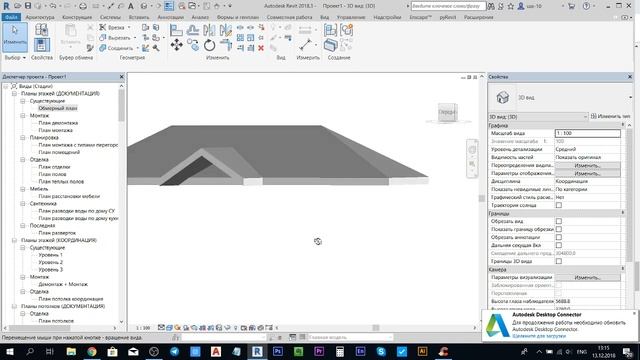
Task: Click the Measure between two points icon
Action: pos(306,44)
